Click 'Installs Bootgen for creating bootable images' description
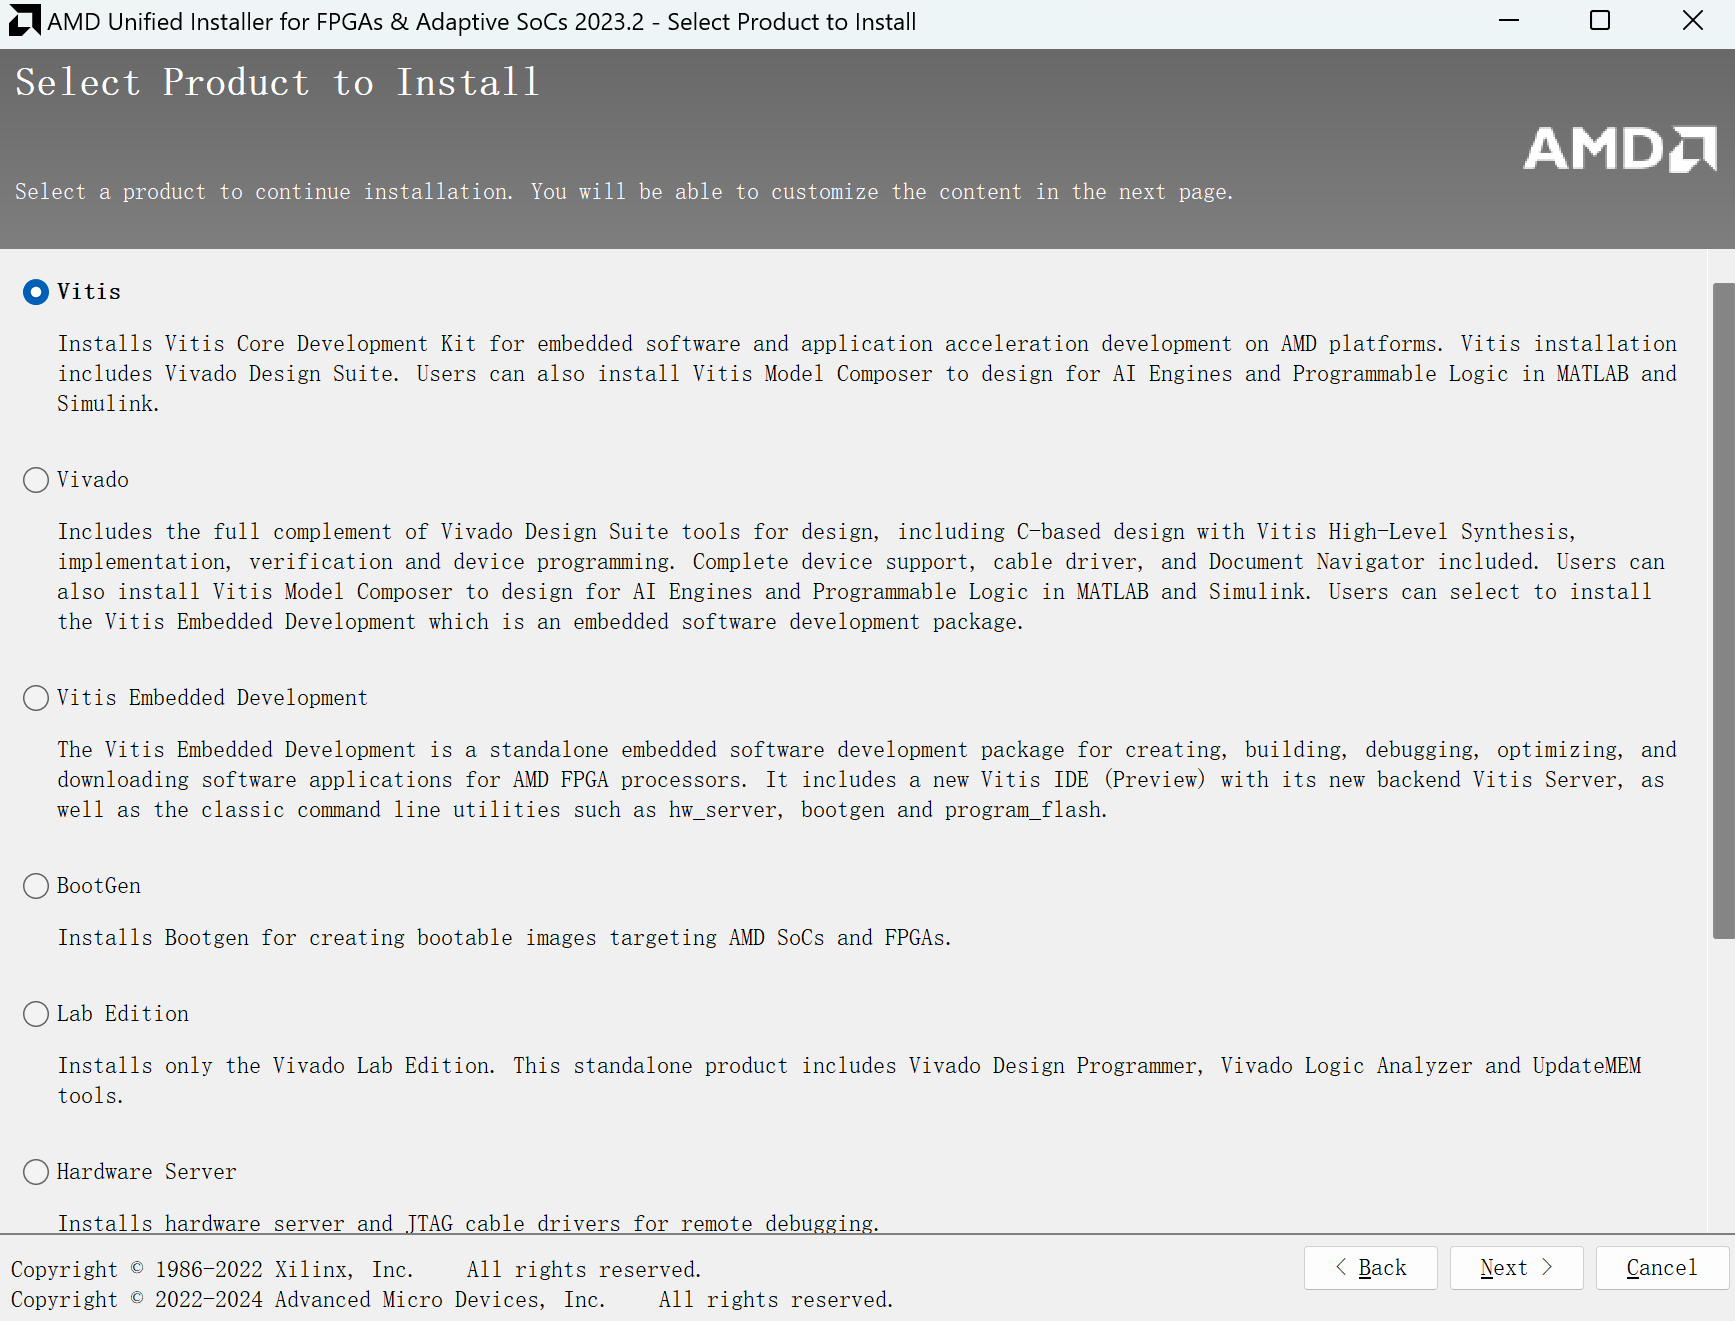 click(x=505, y=938)
